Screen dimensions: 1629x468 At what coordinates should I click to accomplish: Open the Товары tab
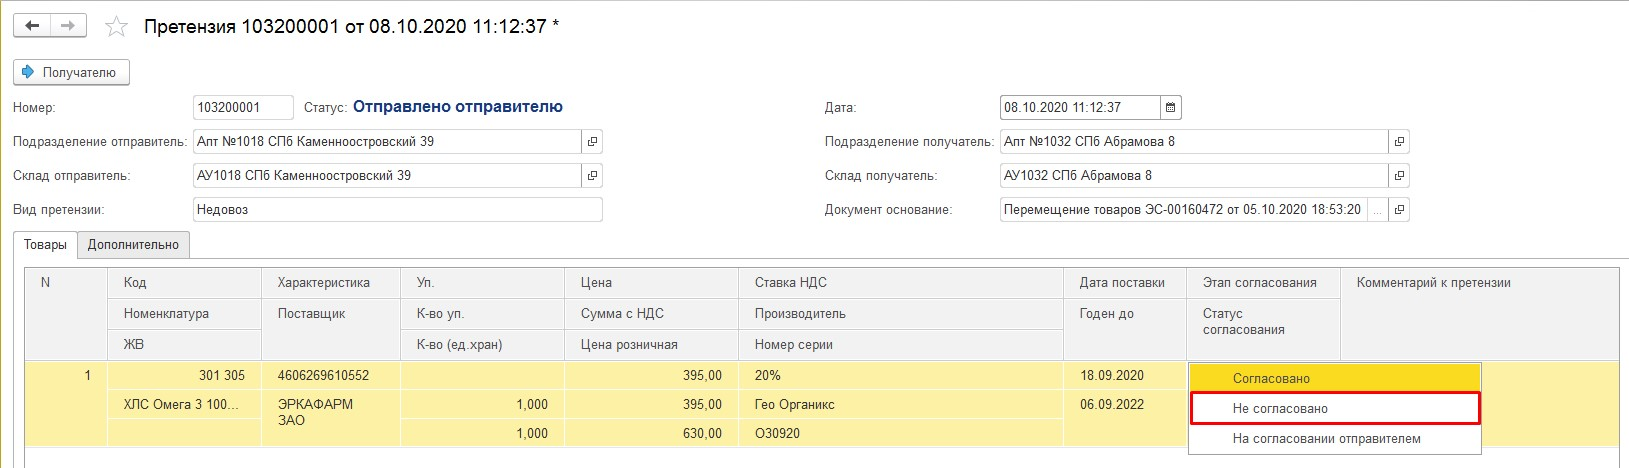pos(45,245)
